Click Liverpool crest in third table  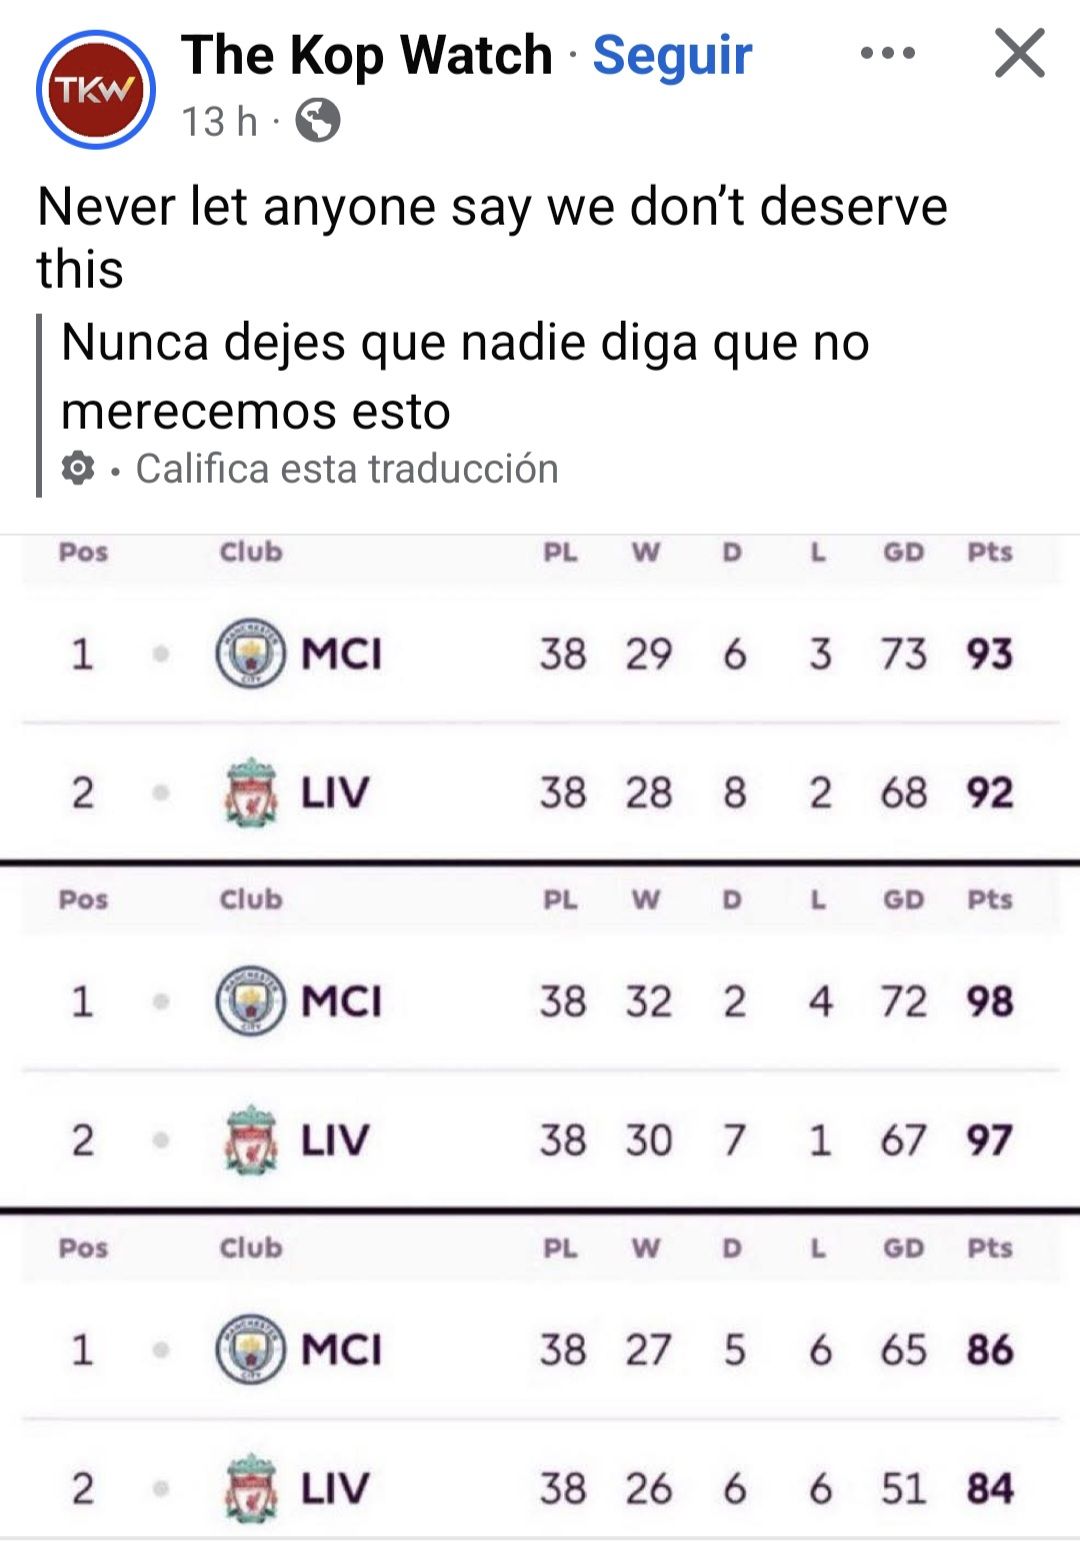click(x=250, y=1487)
